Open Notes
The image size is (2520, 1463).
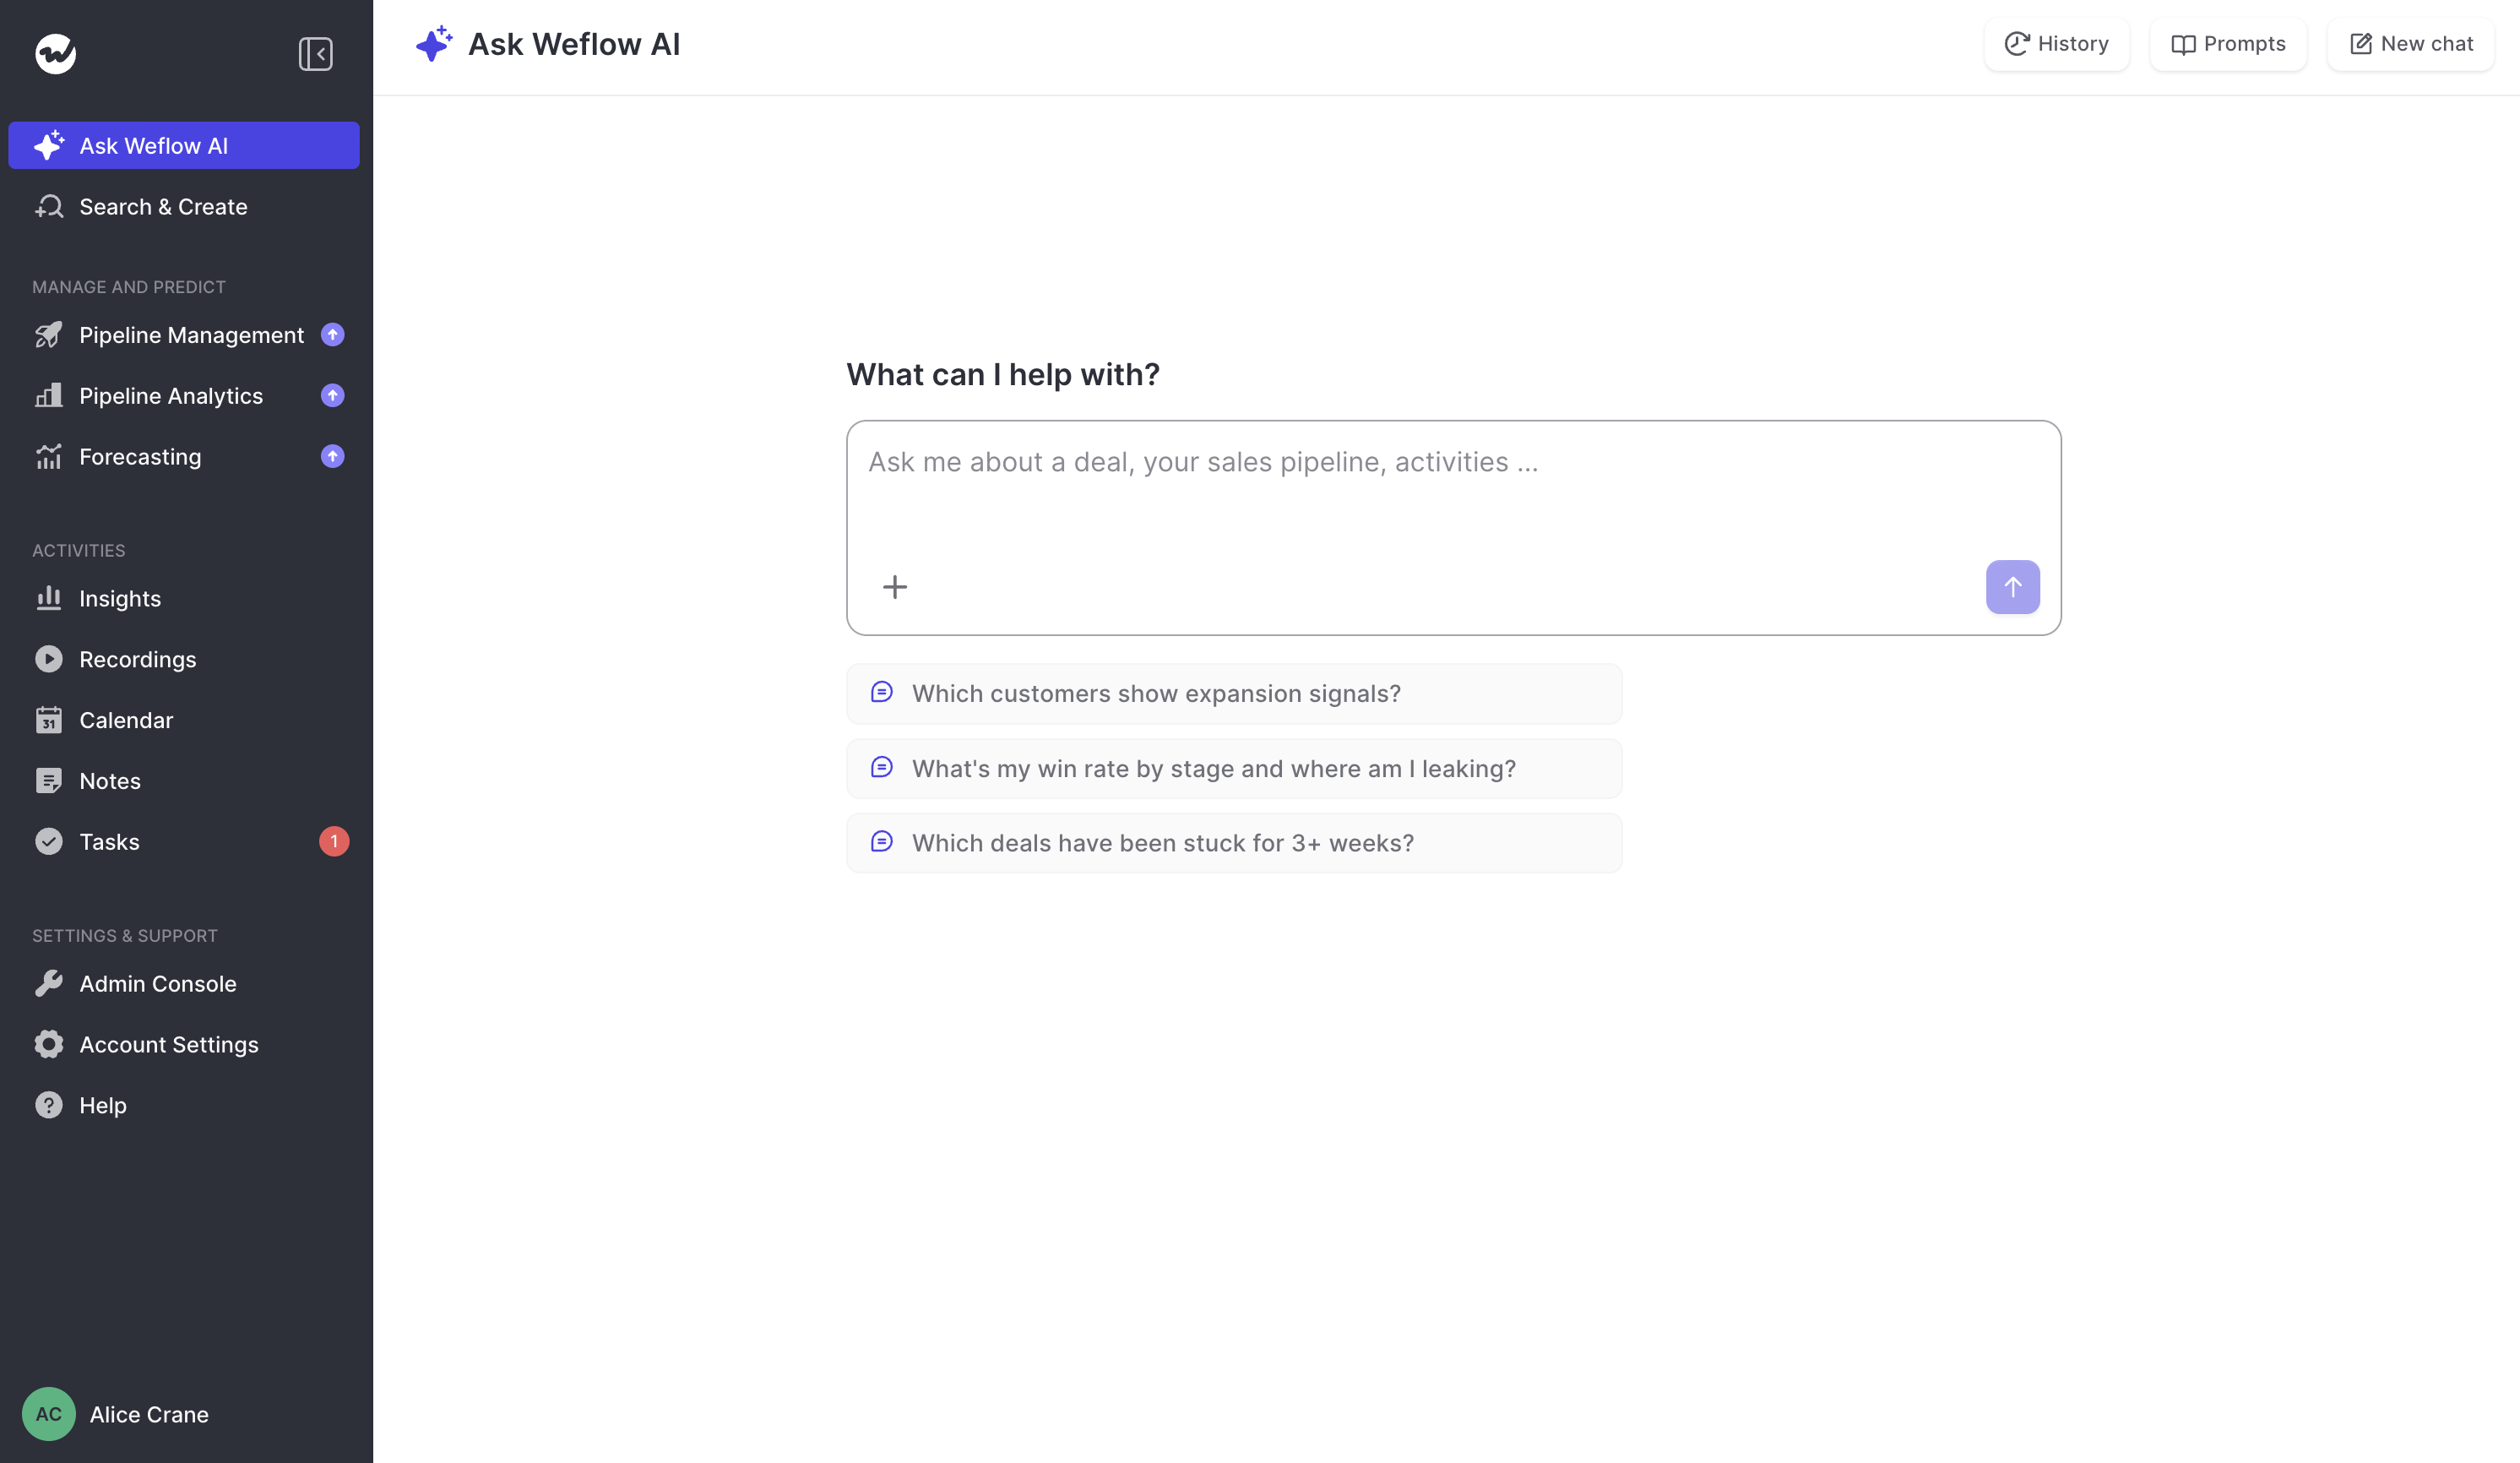click(x=184, y=782)
